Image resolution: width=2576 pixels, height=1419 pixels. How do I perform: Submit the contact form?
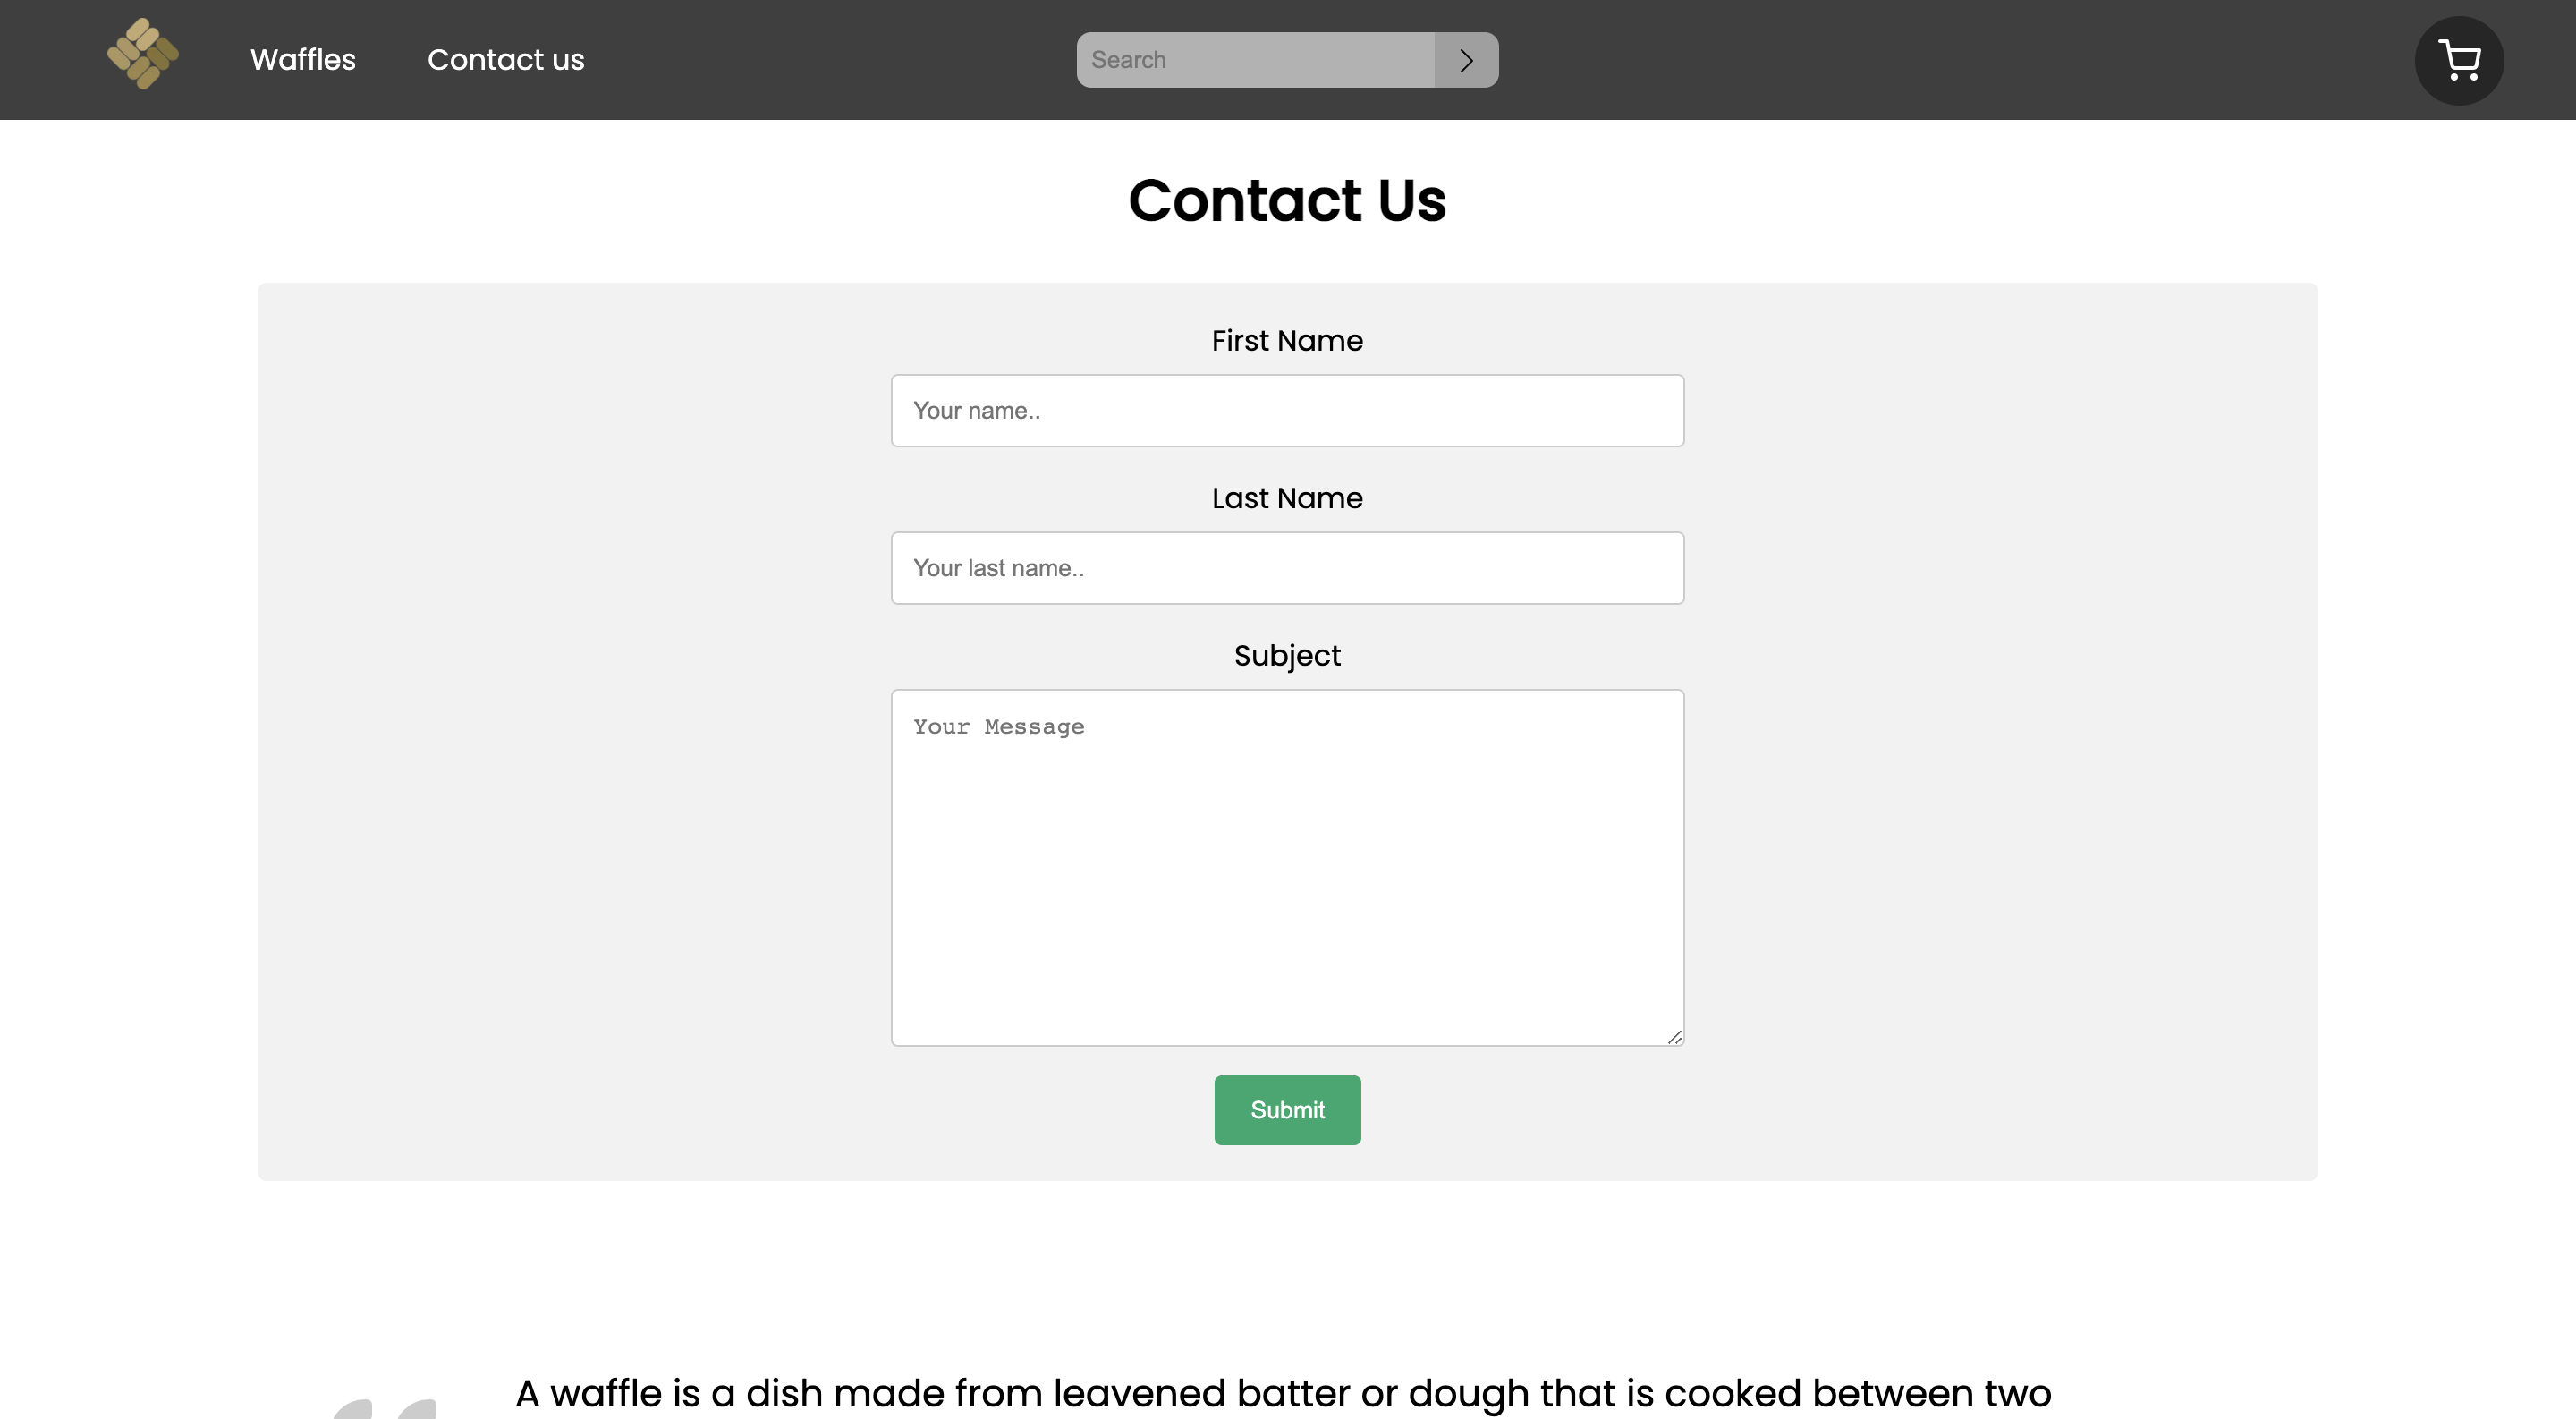pos(1287,1110)
